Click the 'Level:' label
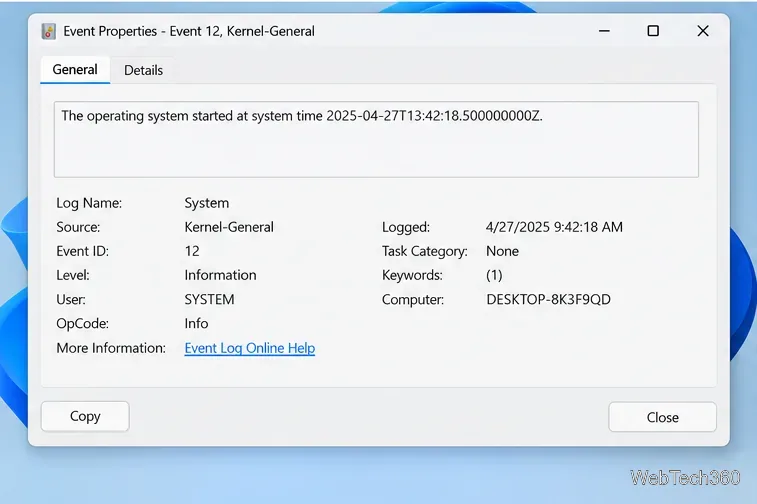The width and height of the screenshot is (757, 504). pyautogui.click(x=72, y=275)
